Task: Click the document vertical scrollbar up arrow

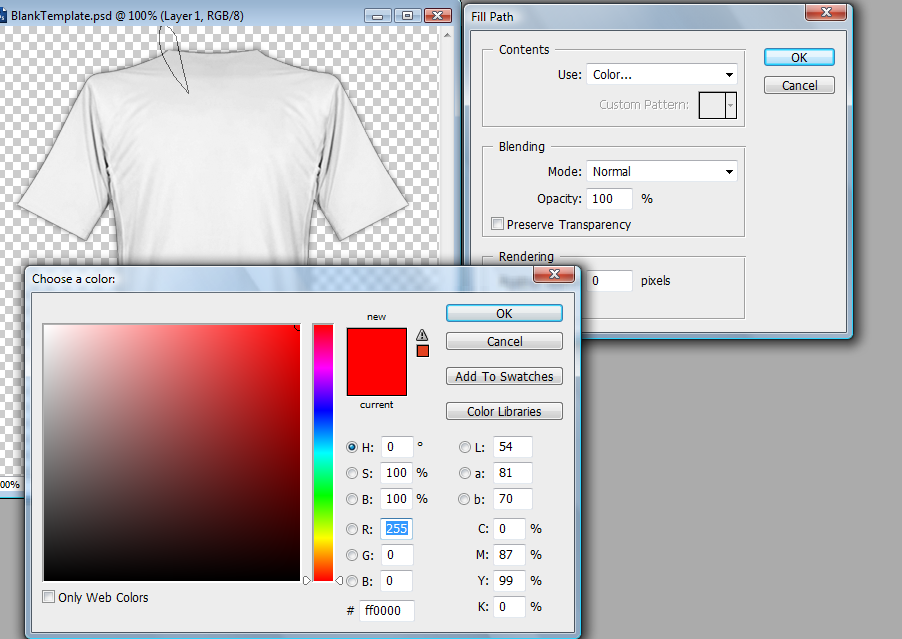Action: pos(447,36)
